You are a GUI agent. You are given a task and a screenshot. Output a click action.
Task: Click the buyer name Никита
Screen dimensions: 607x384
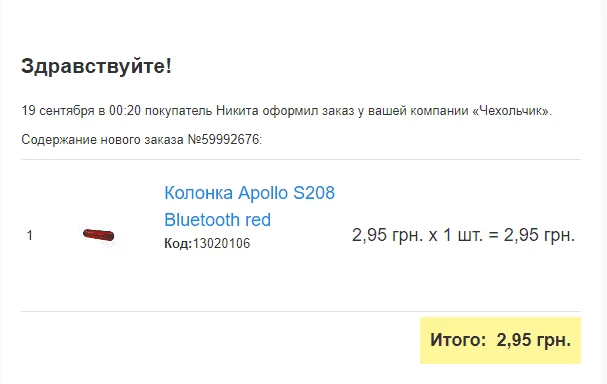(237, 111)
